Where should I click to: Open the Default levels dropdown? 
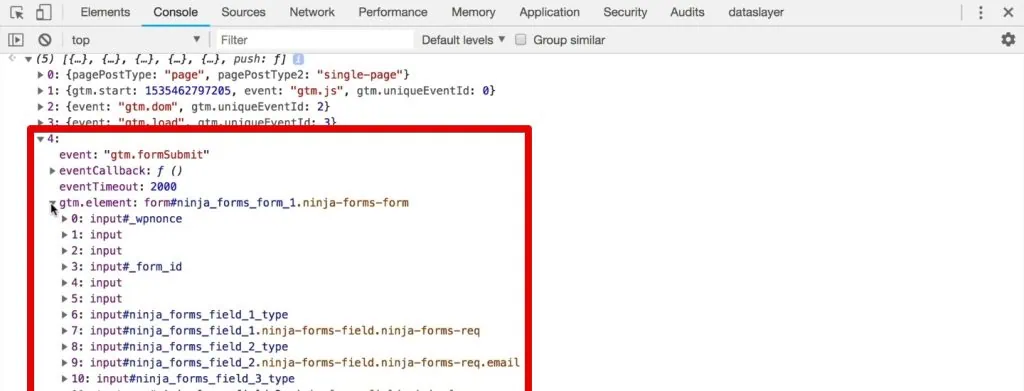[x=464, y=40]
